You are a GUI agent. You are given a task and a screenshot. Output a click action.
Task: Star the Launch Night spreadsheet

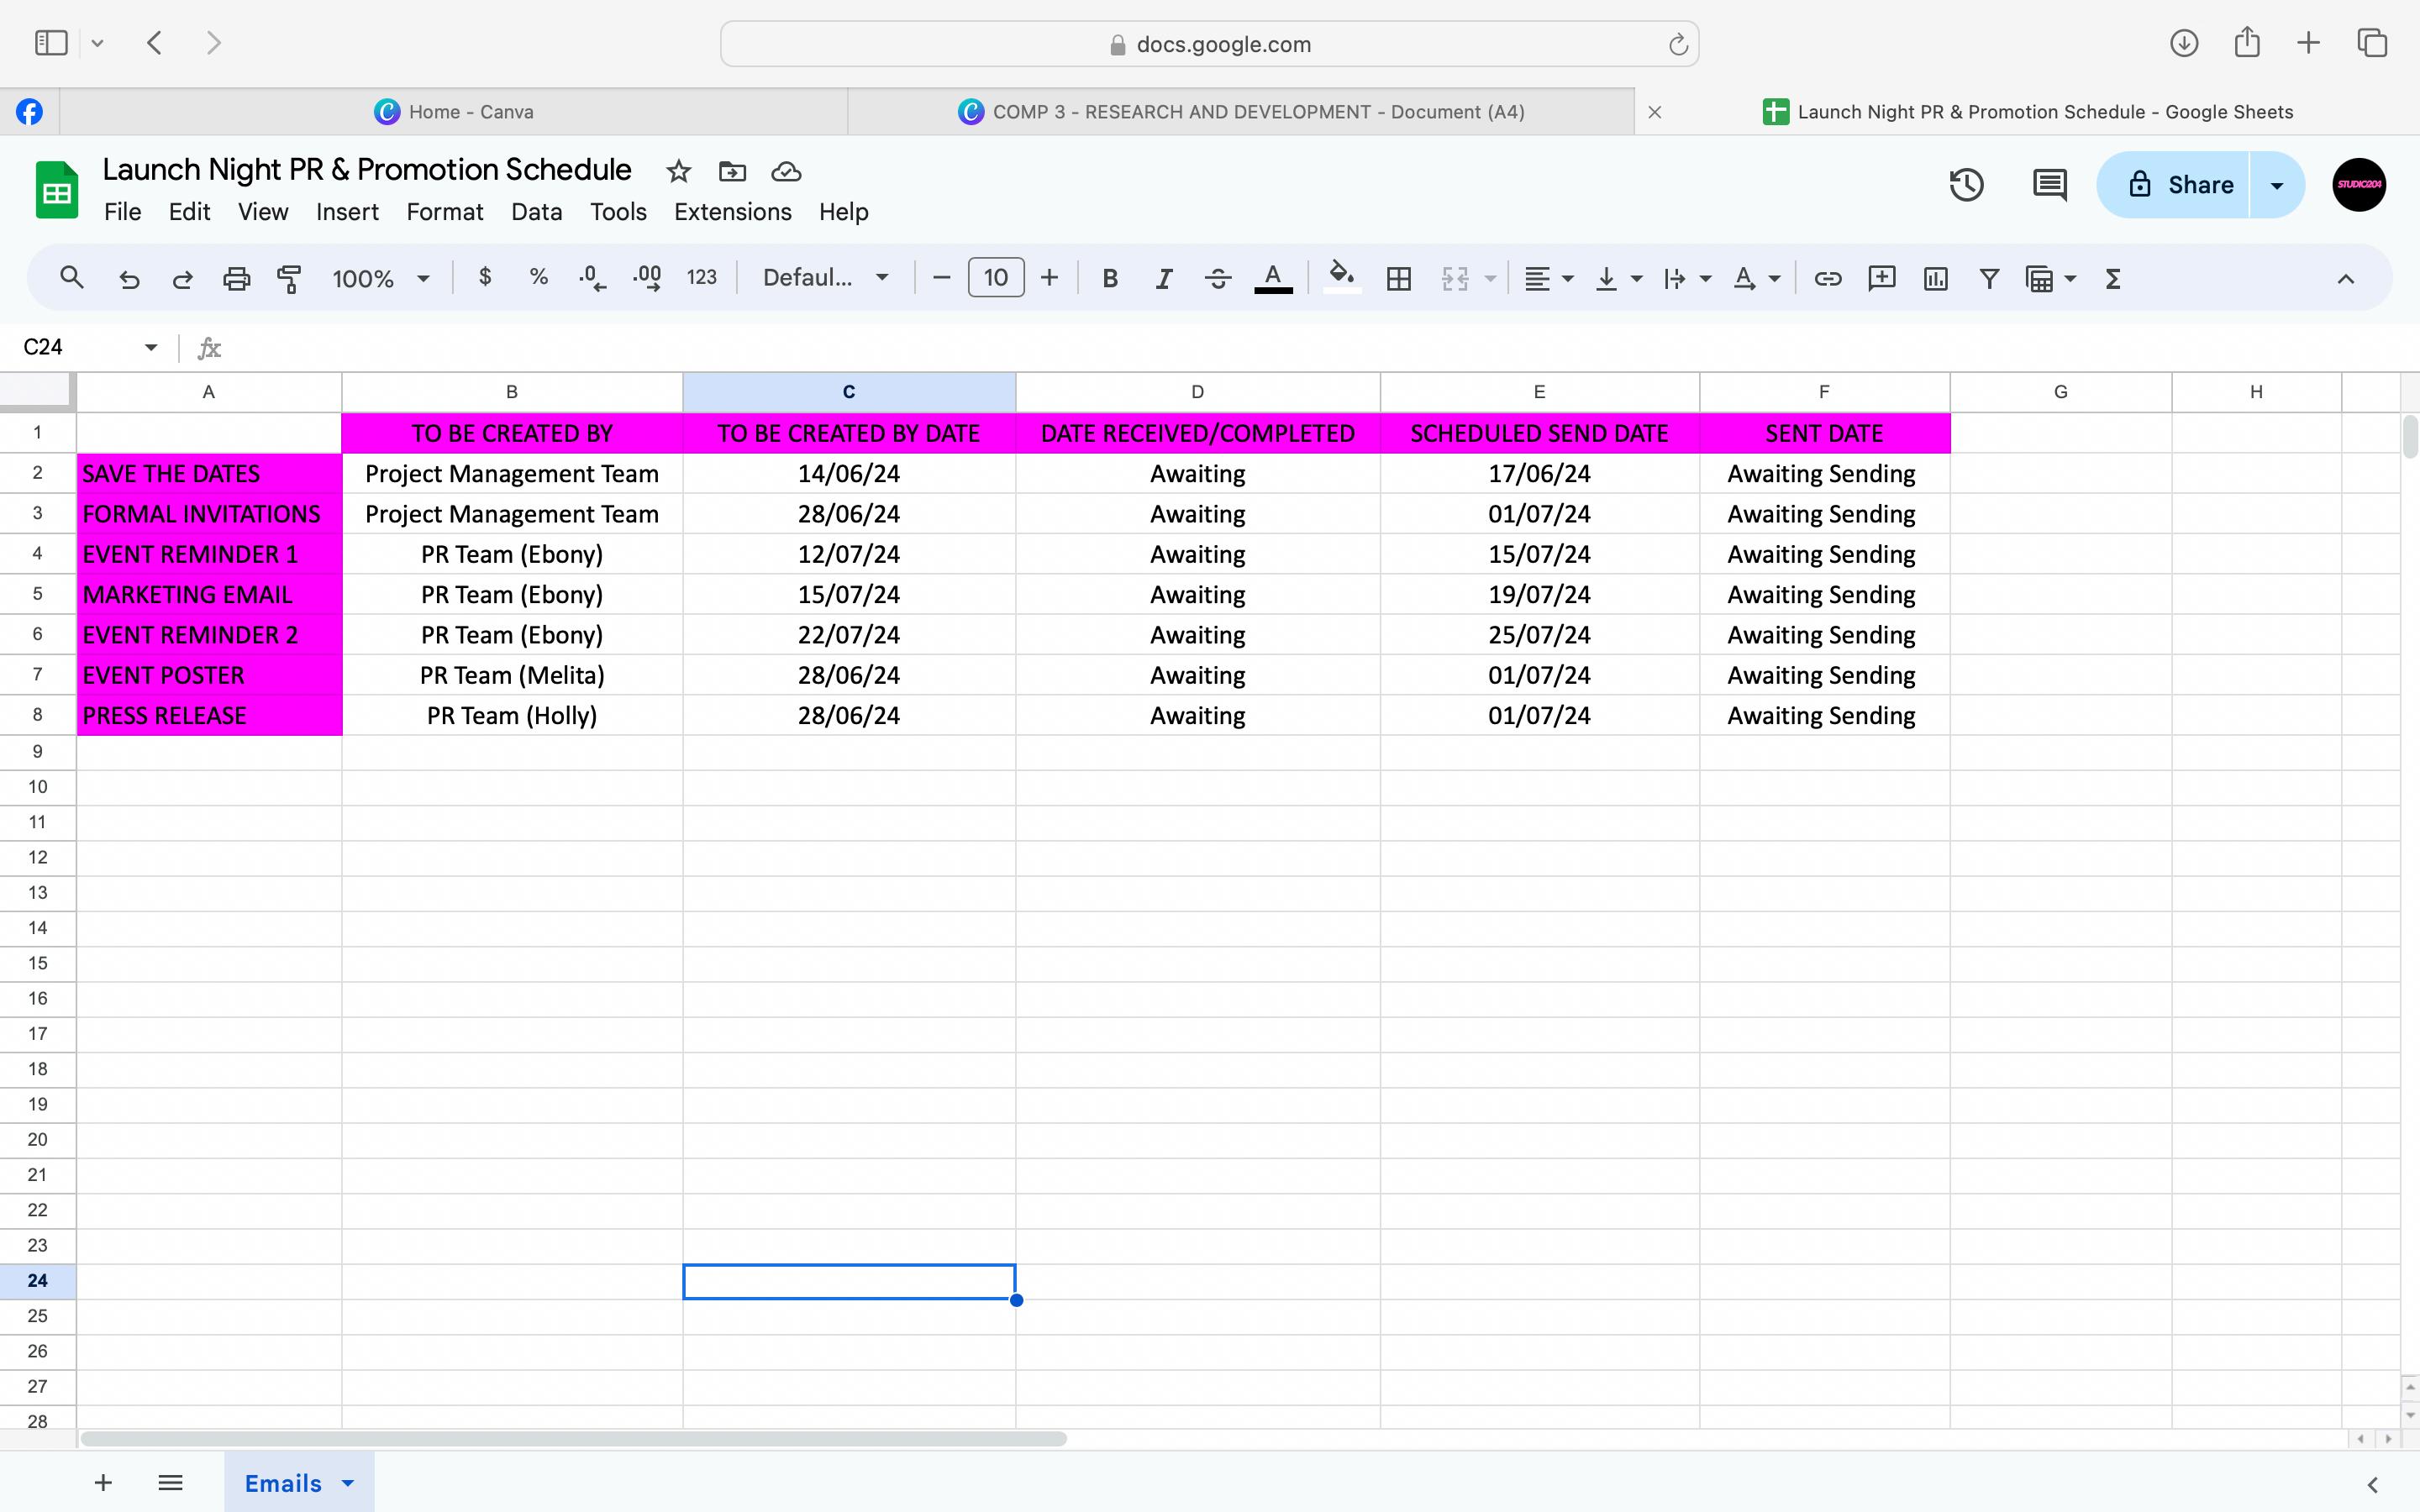(x=678, y=172)
